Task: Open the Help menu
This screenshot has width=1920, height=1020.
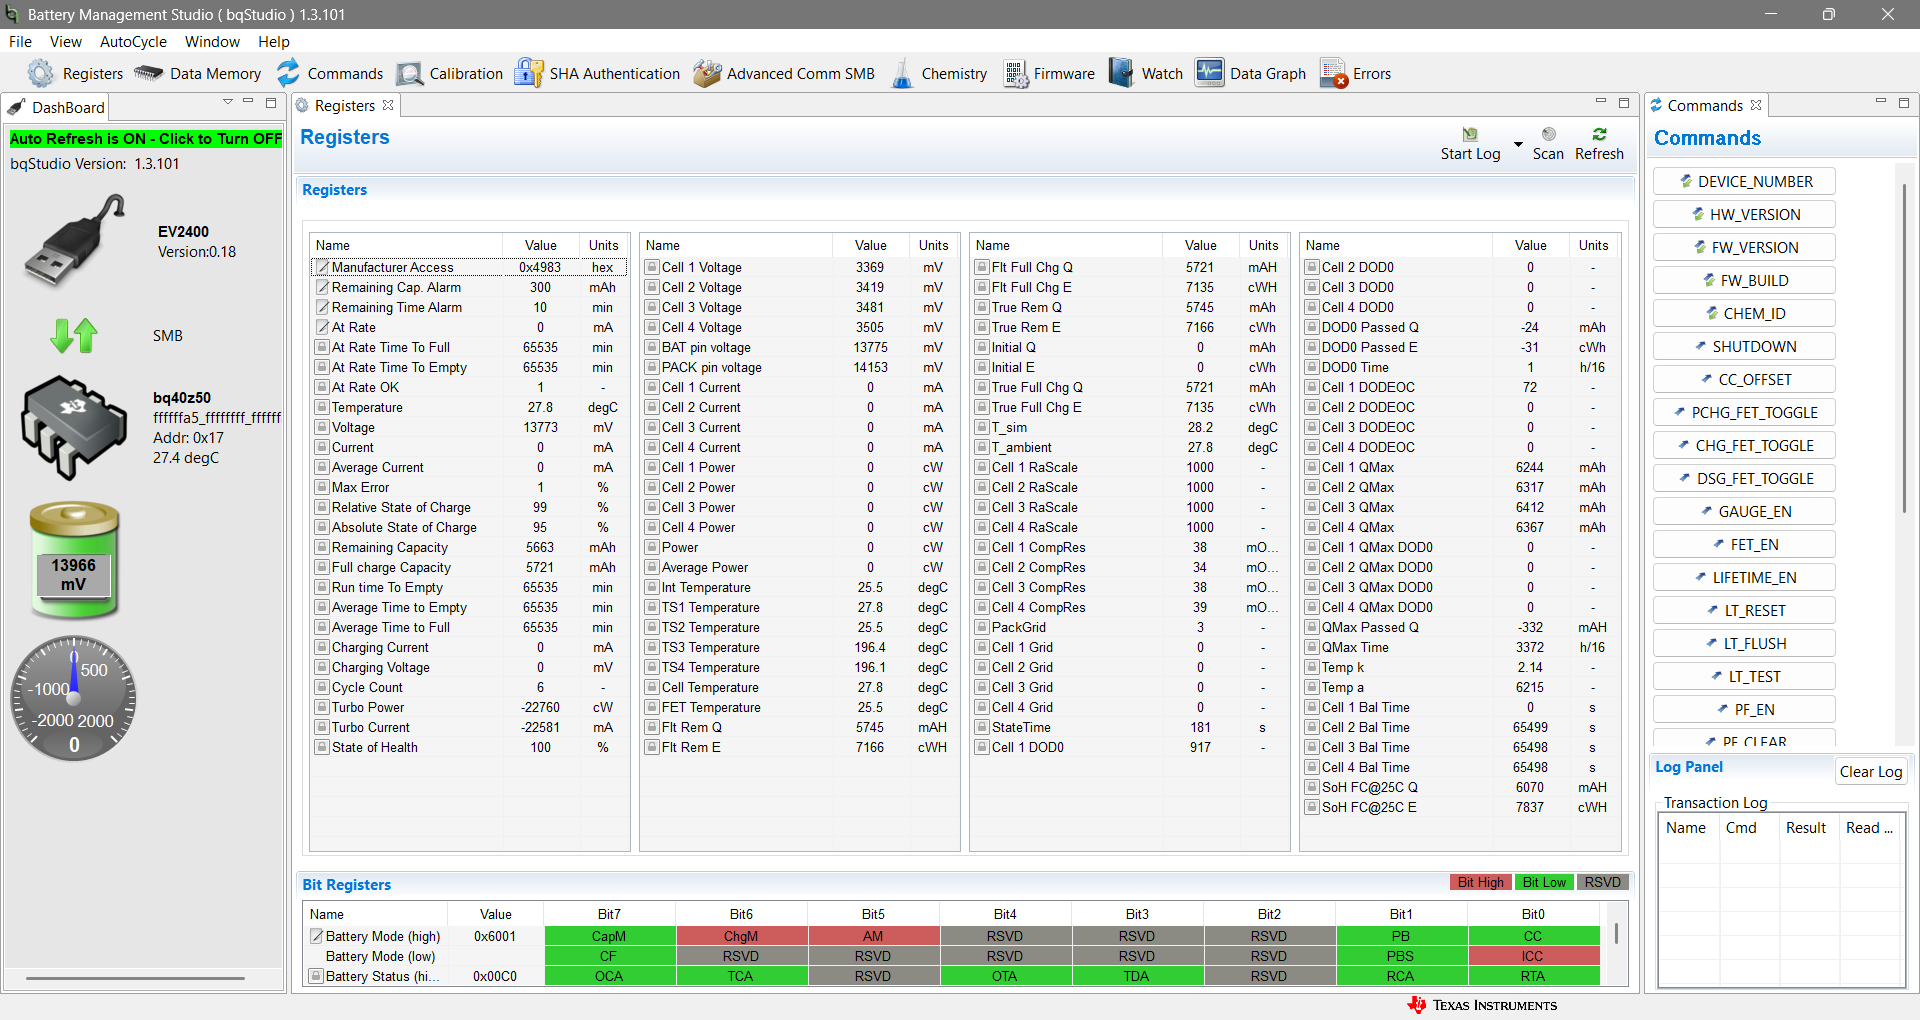Action: [x=274, y=42]
